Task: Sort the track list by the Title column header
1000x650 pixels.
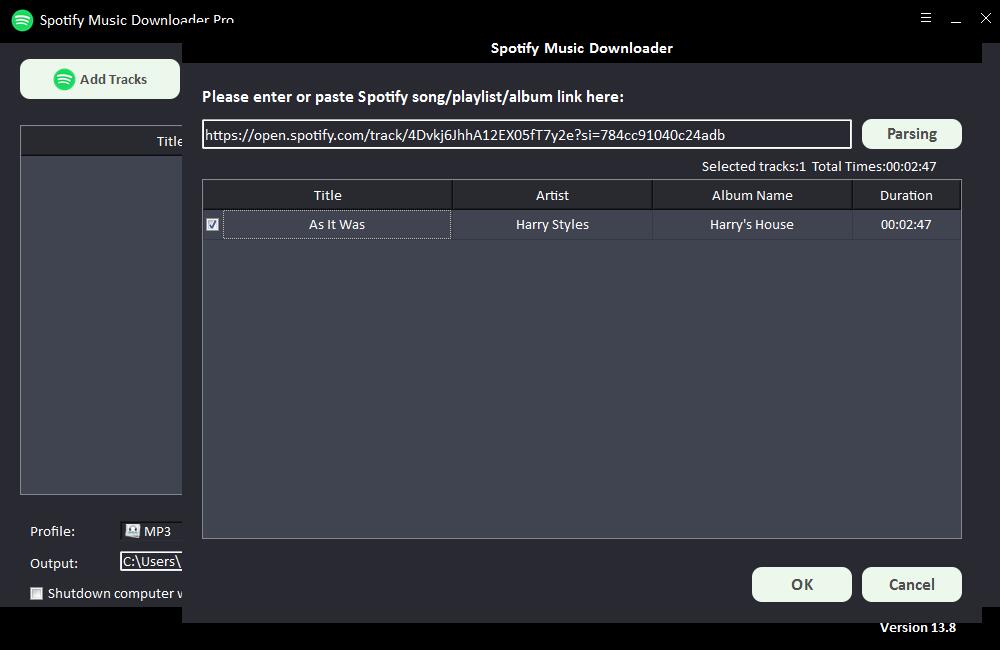Action: click(327, 195)
